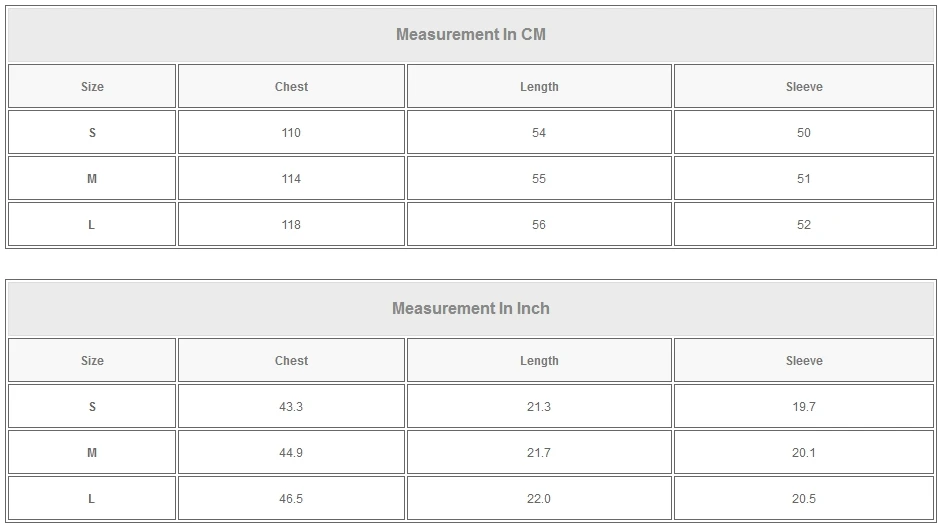
Task: Select the Chest header in Inch table
Action: [291, 361]
